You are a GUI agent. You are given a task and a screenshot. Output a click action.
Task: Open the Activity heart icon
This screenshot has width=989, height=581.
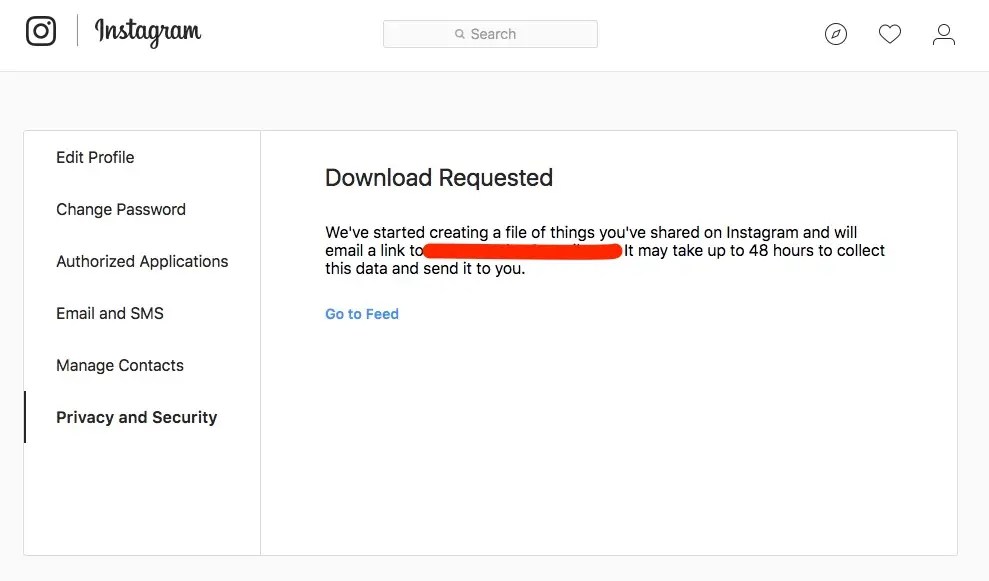pyautogui.click(x=890, y=34)
